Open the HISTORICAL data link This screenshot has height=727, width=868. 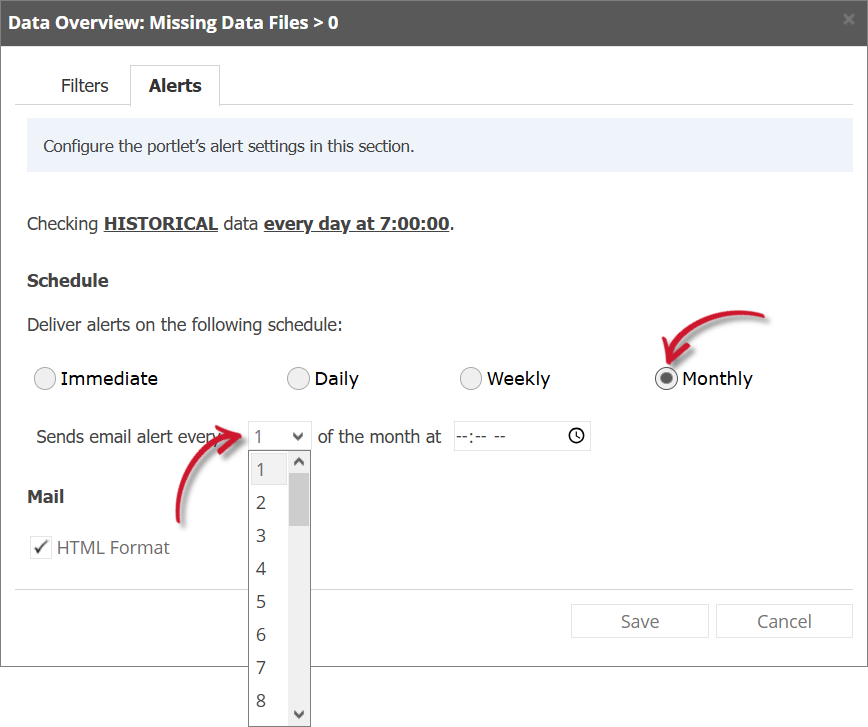[160, 223]
